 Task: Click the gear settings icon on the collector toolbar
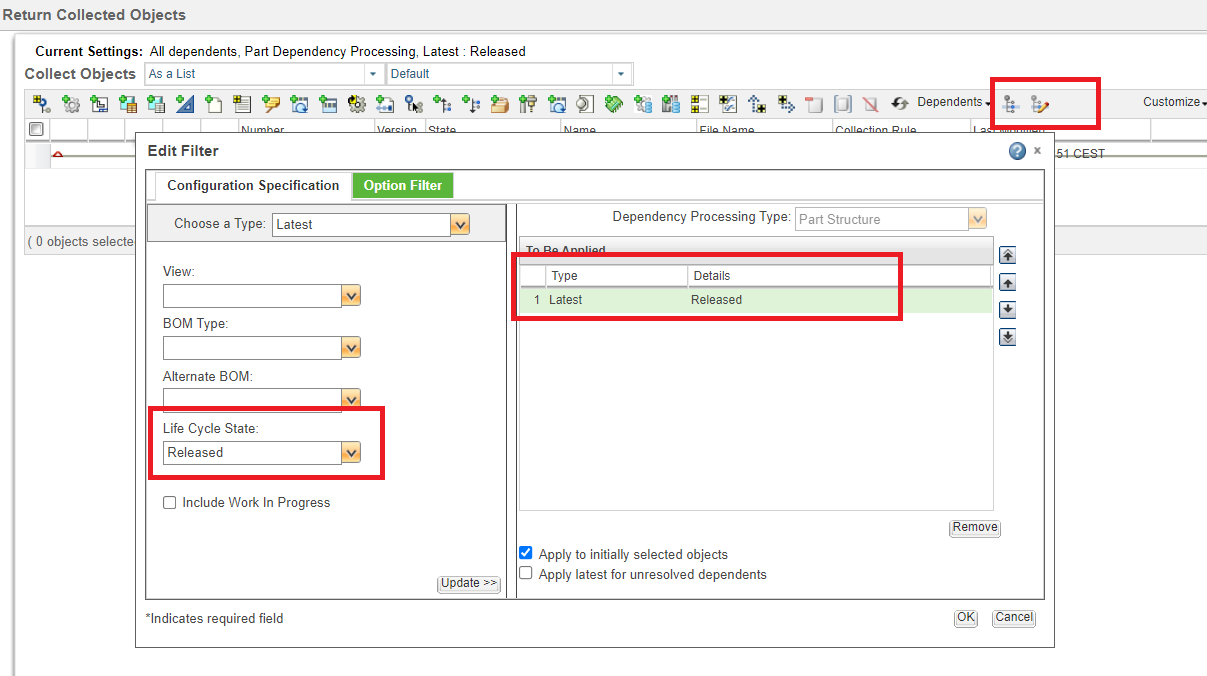[x=68, y=102]
